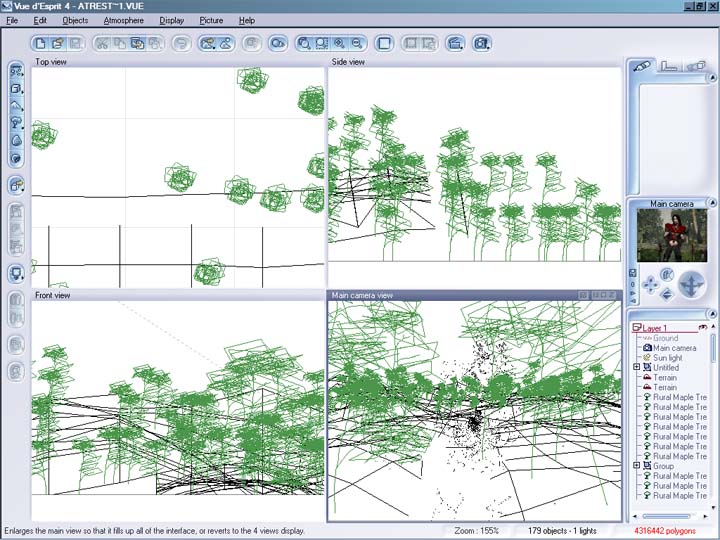The height and width of the screenshot is (540, 720).
Task: Expand the Group node in layer tree
Action: tap(637, 466)
